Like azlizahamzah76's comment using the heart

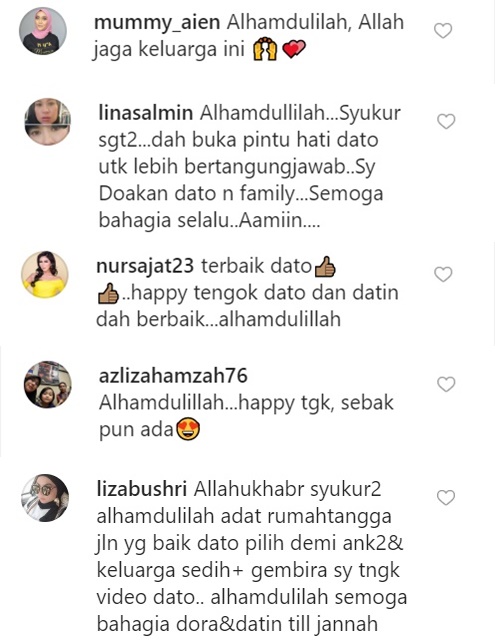(x=446, y=384)
